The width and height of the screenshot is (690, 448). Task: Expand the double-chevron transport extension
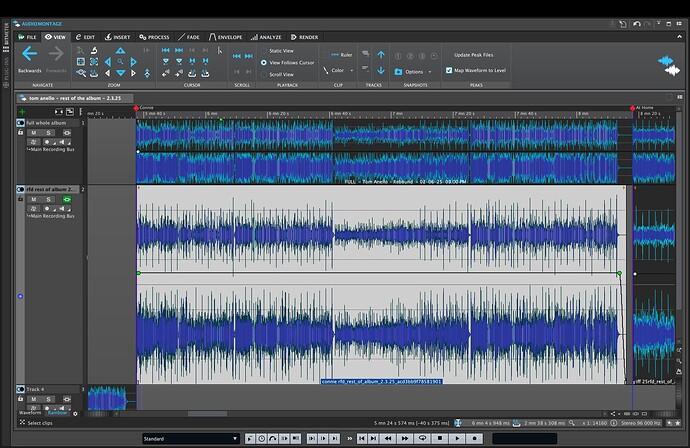pyautogui.click(x=350, y=438)
